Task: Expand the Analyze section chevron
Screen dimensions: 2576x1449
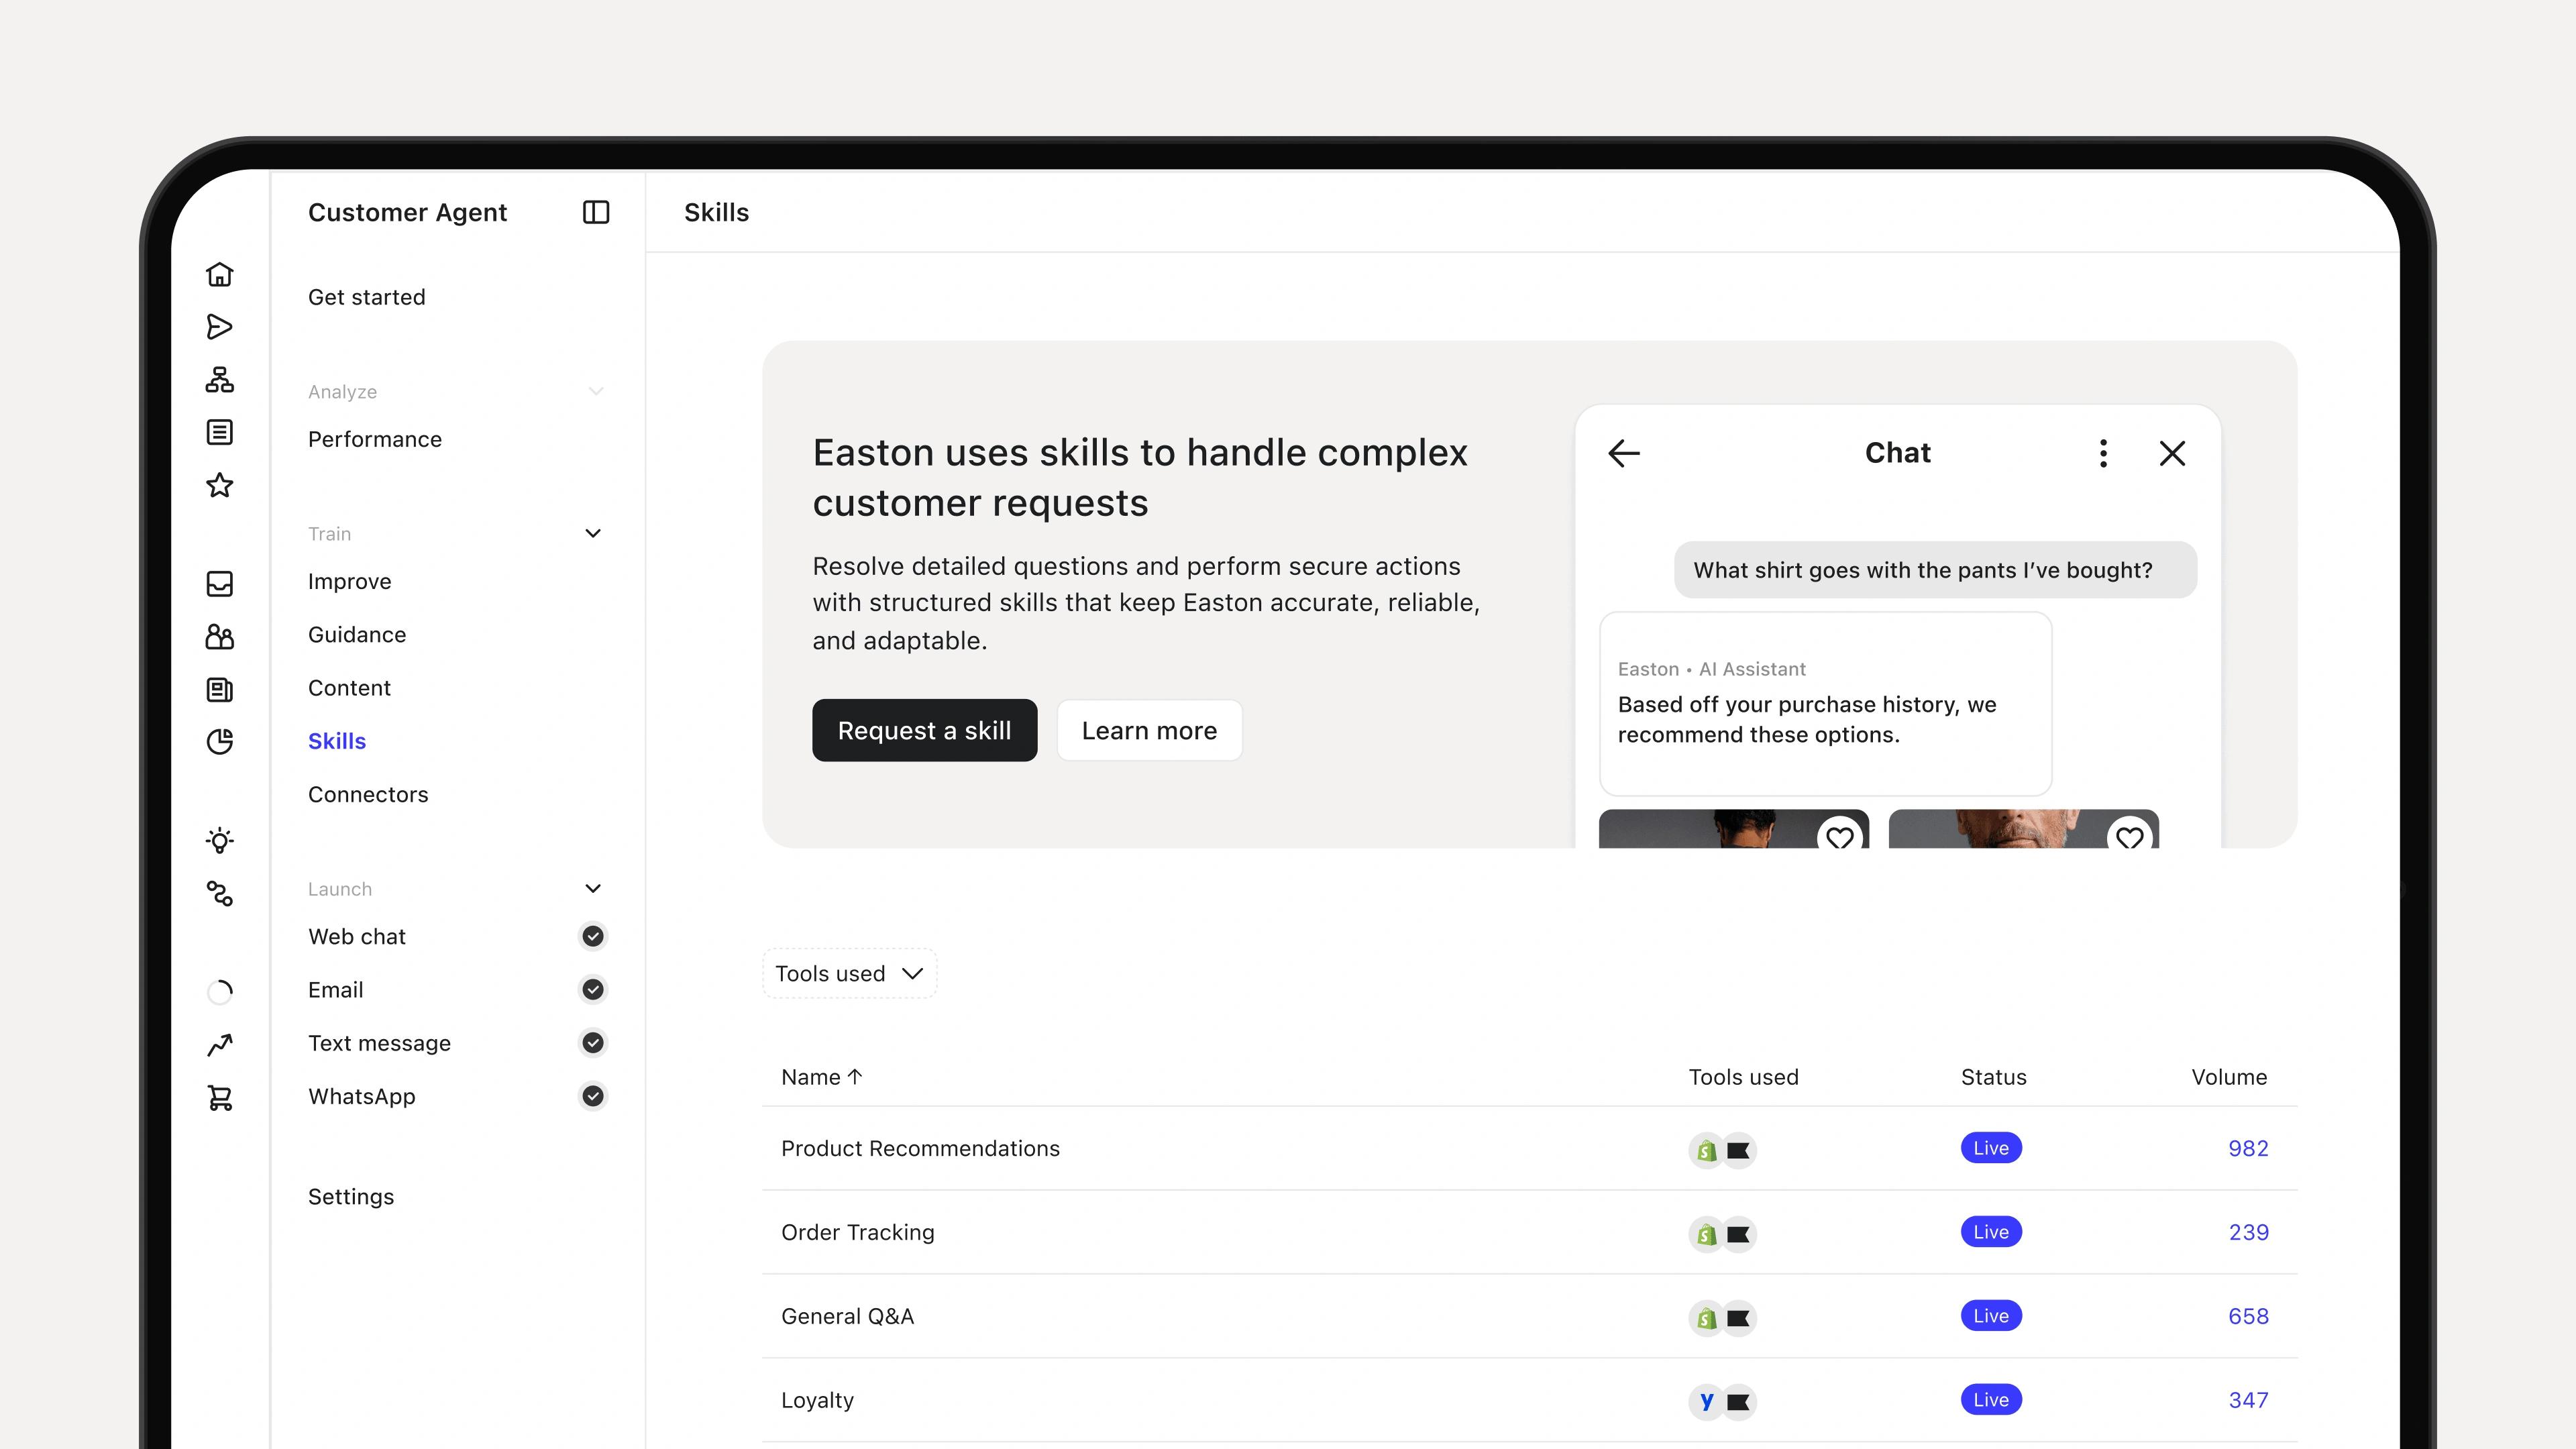Action: (596, 391)
